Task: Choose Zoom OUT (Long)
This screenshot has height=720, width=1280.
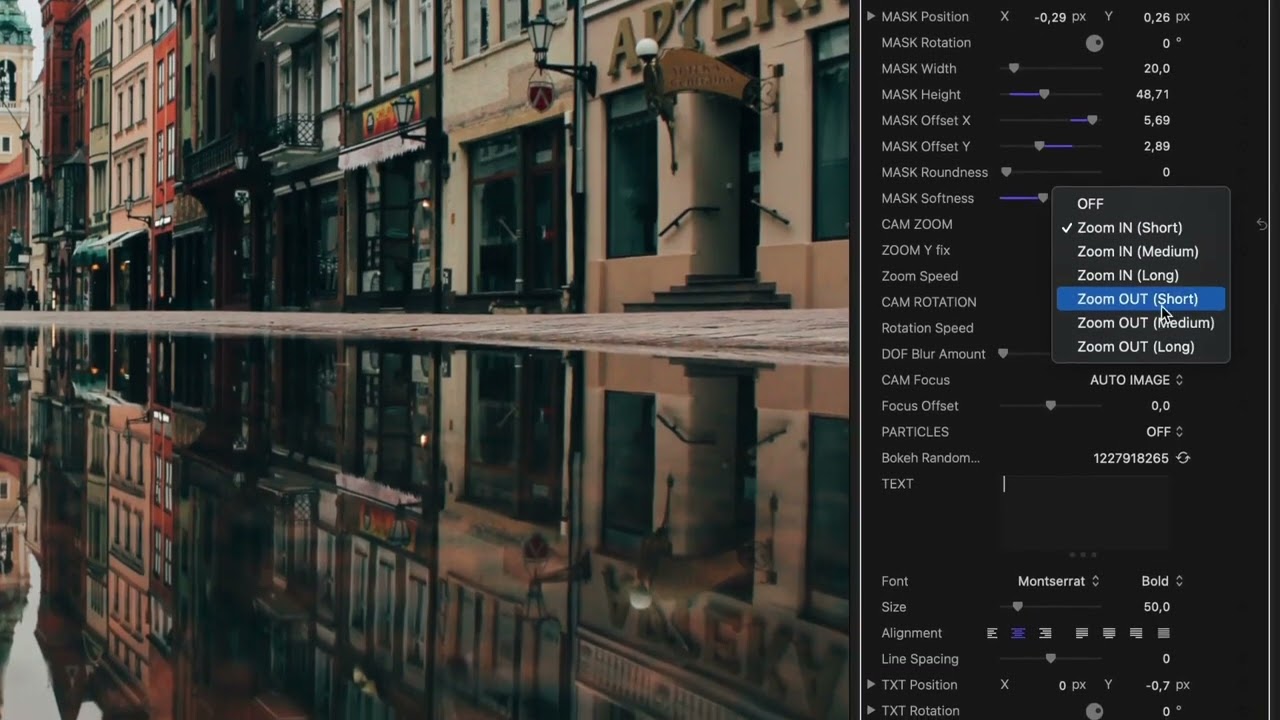Action: pos(1141,347)
